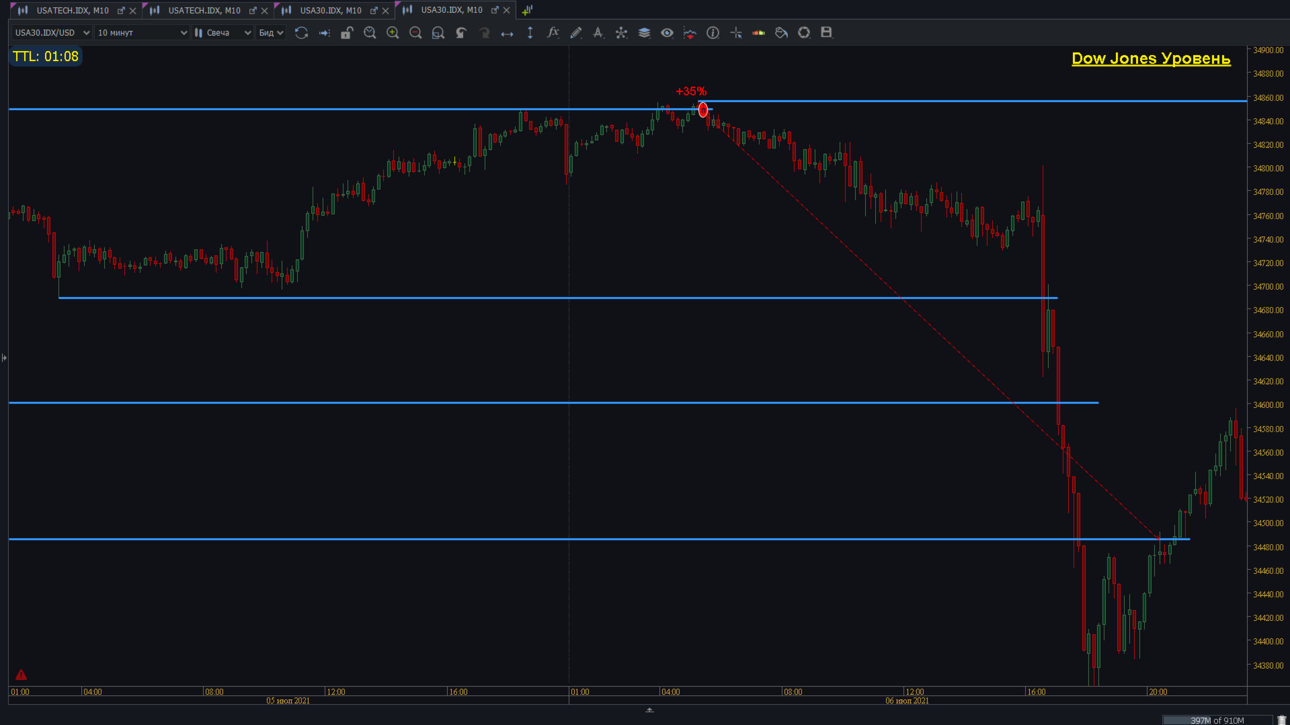
Task: Click the 06 июл 2021 date label
Action: point(906,701)
